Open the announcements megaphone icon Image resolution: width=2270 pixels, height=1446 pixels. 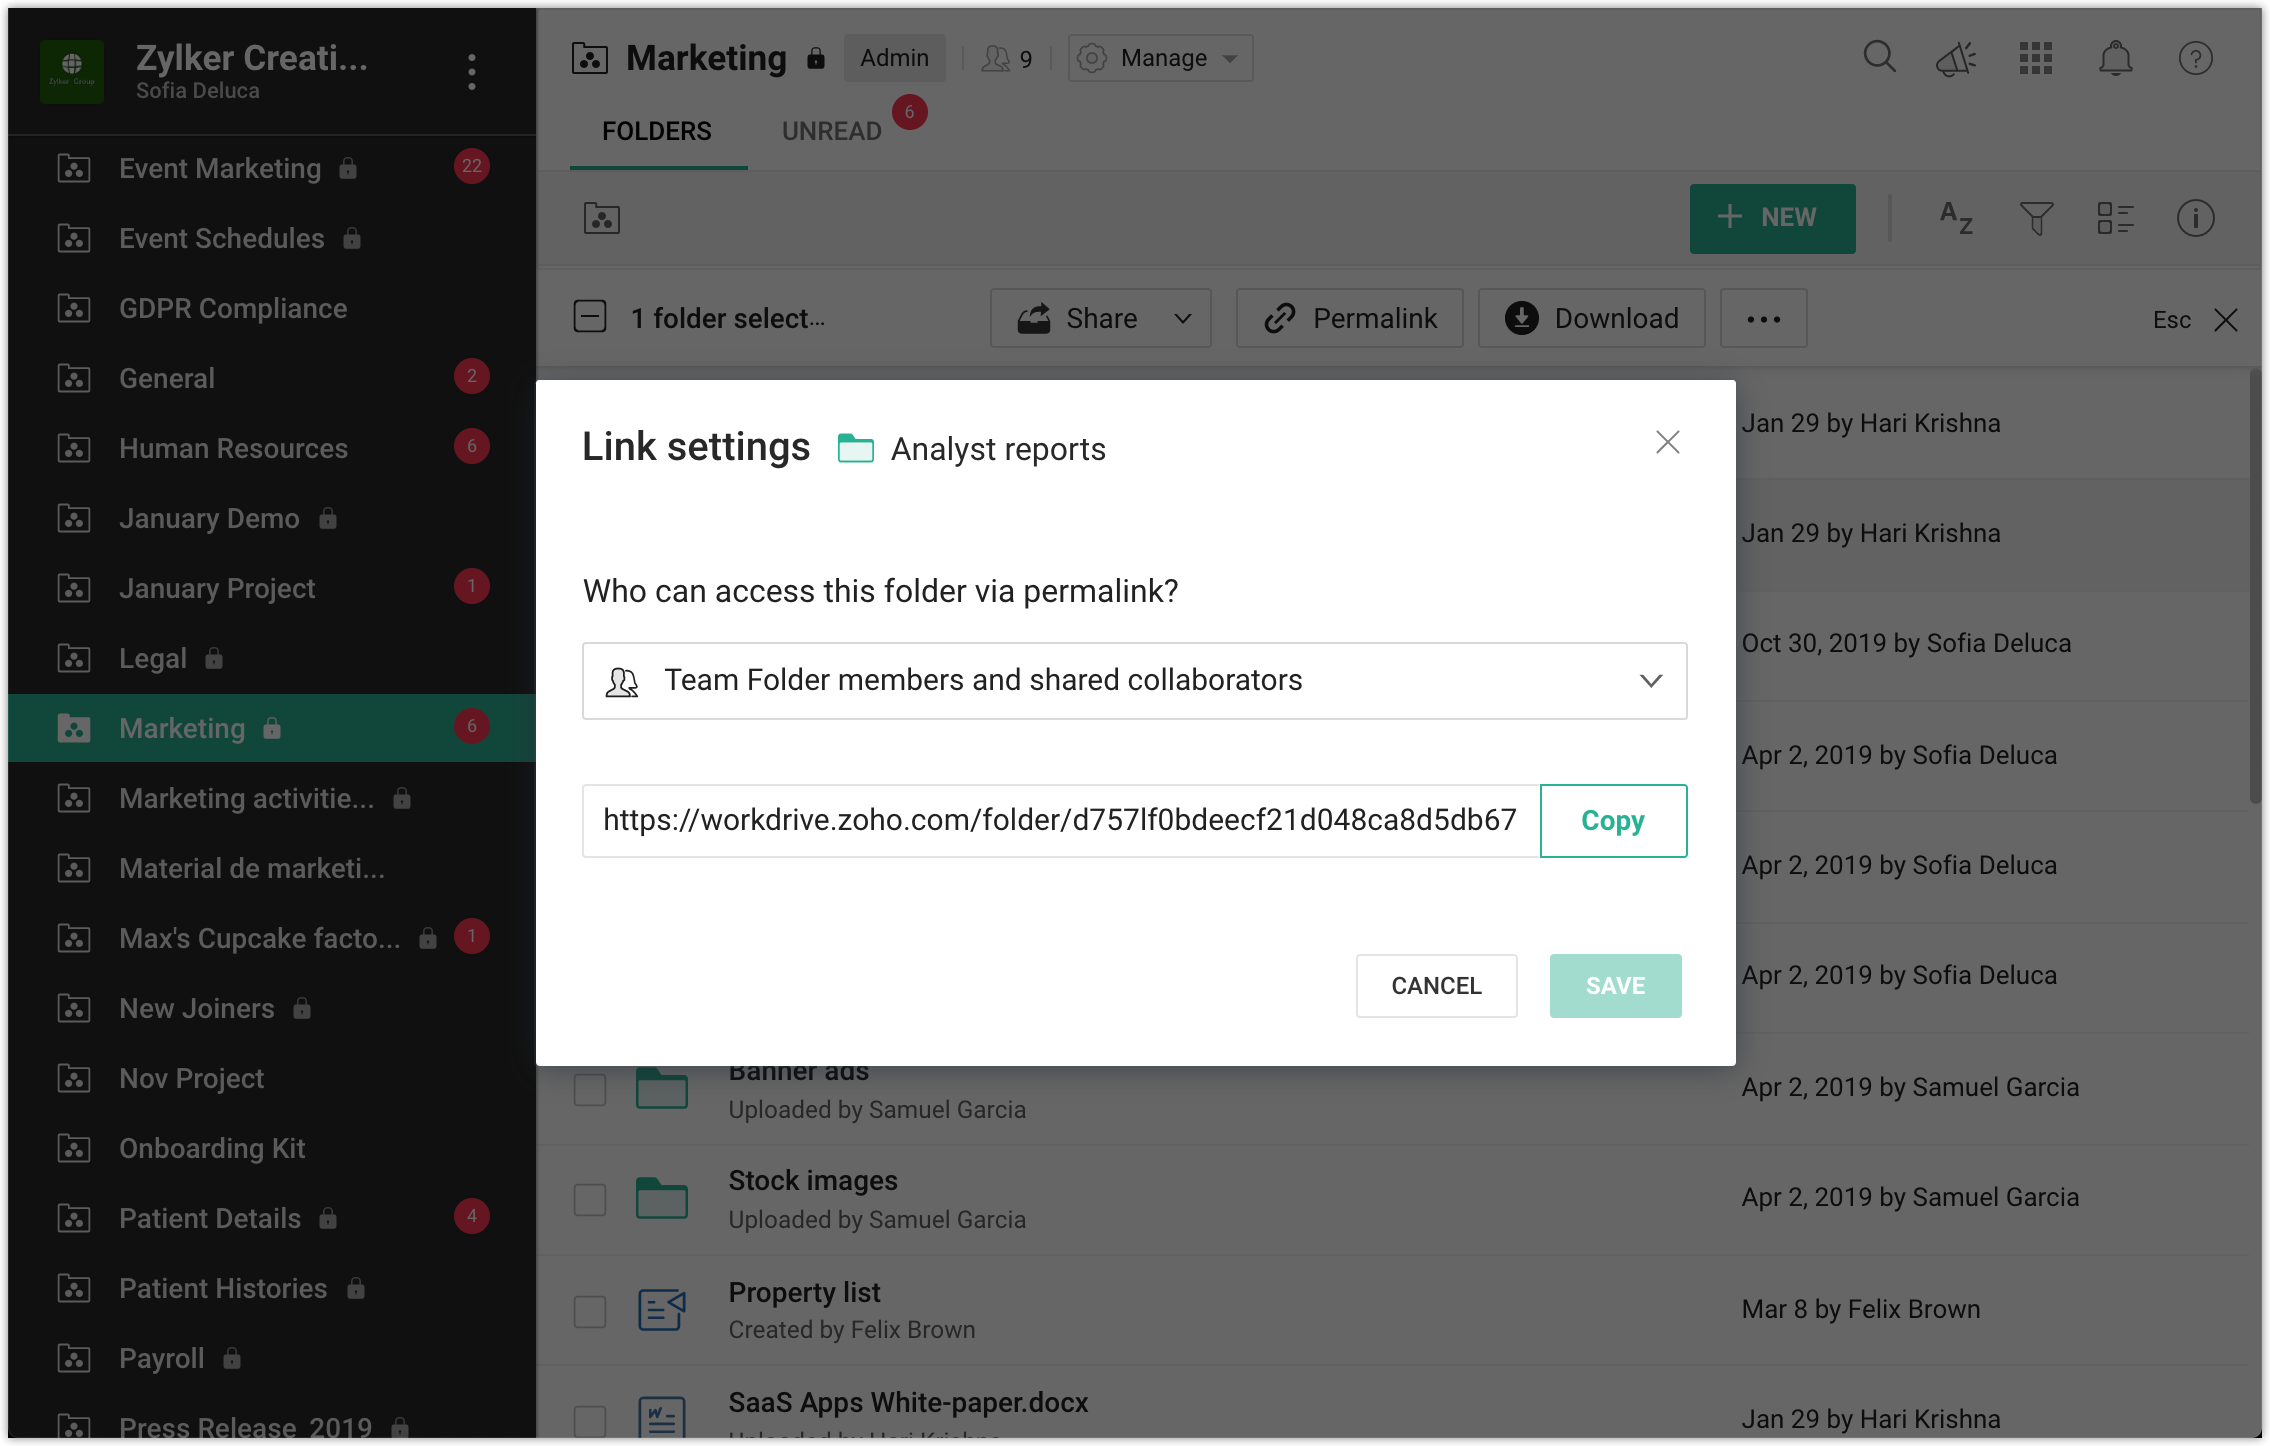point(1956,59)
